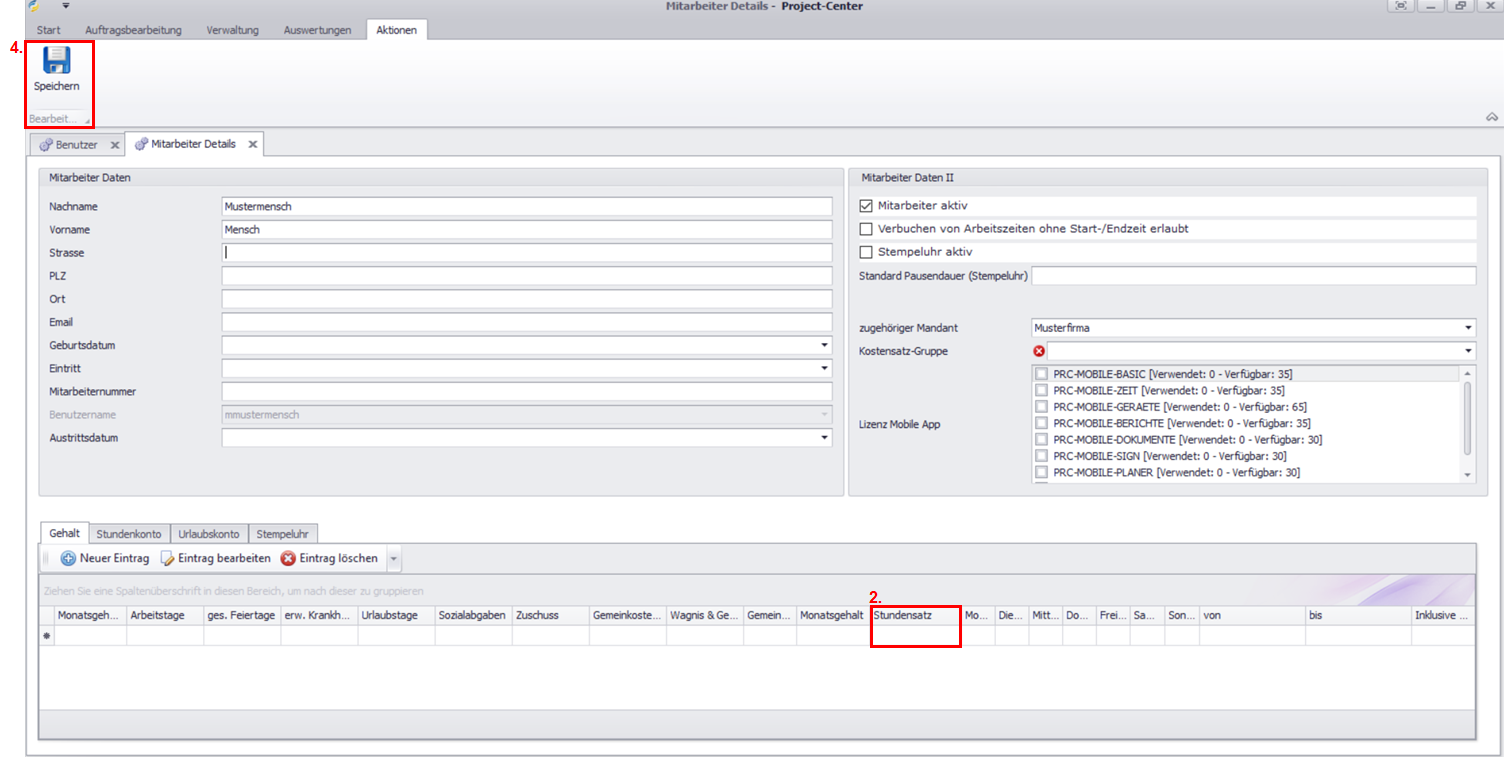The width and height of the screenshot is (1504, 757).
Task: Close the Mitarbeiter Details tab
Action: [253, 145]
